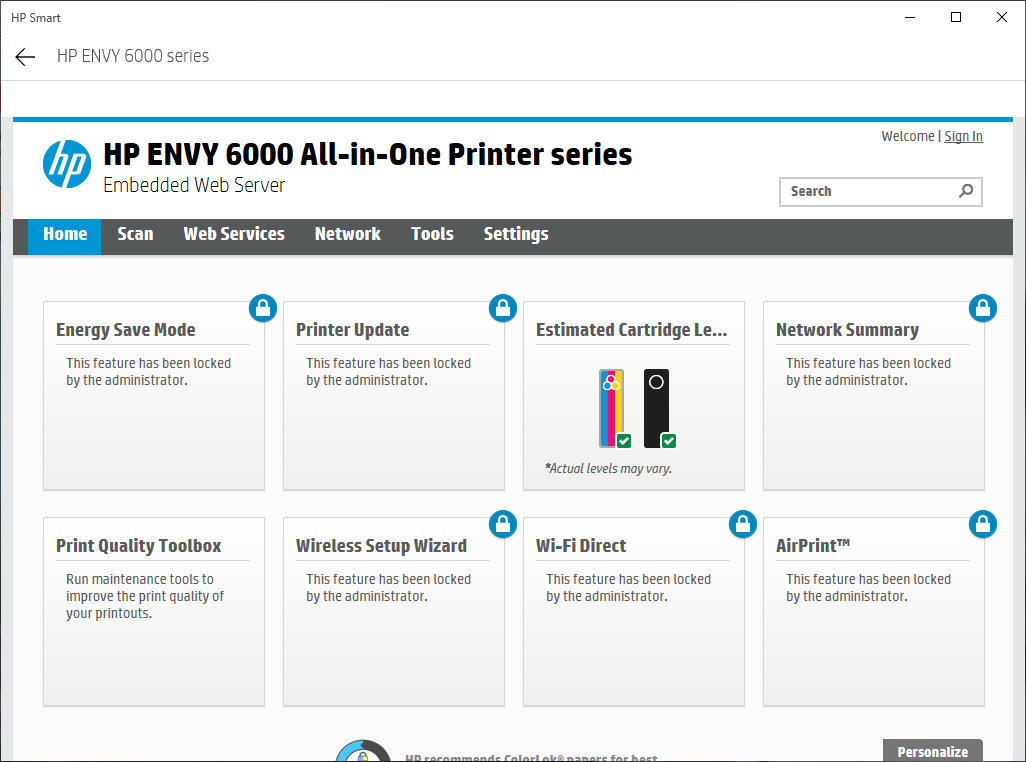Open the Network Summary heading
Viewport: 1026px width, 762px height.
(847, 330)
